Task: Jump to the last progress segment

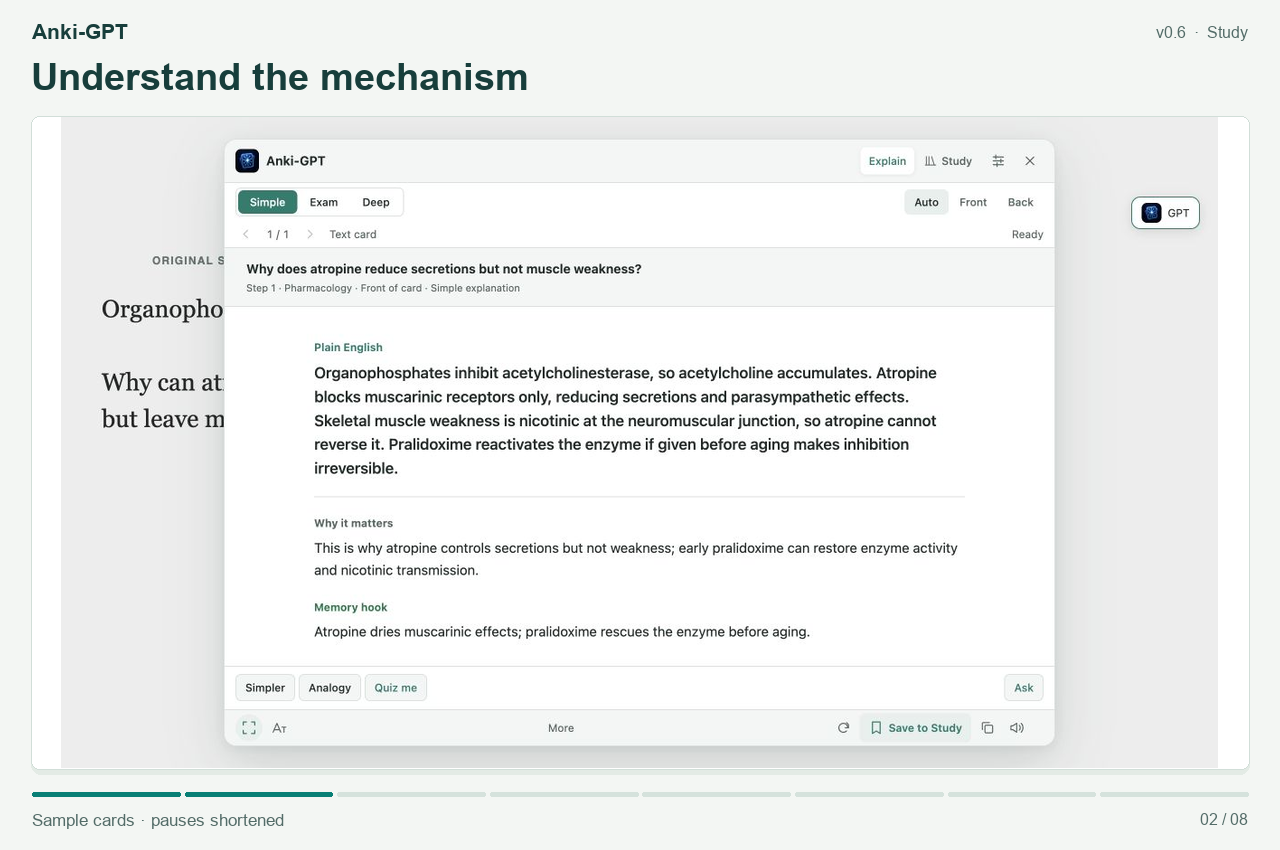Action: 1174,795
